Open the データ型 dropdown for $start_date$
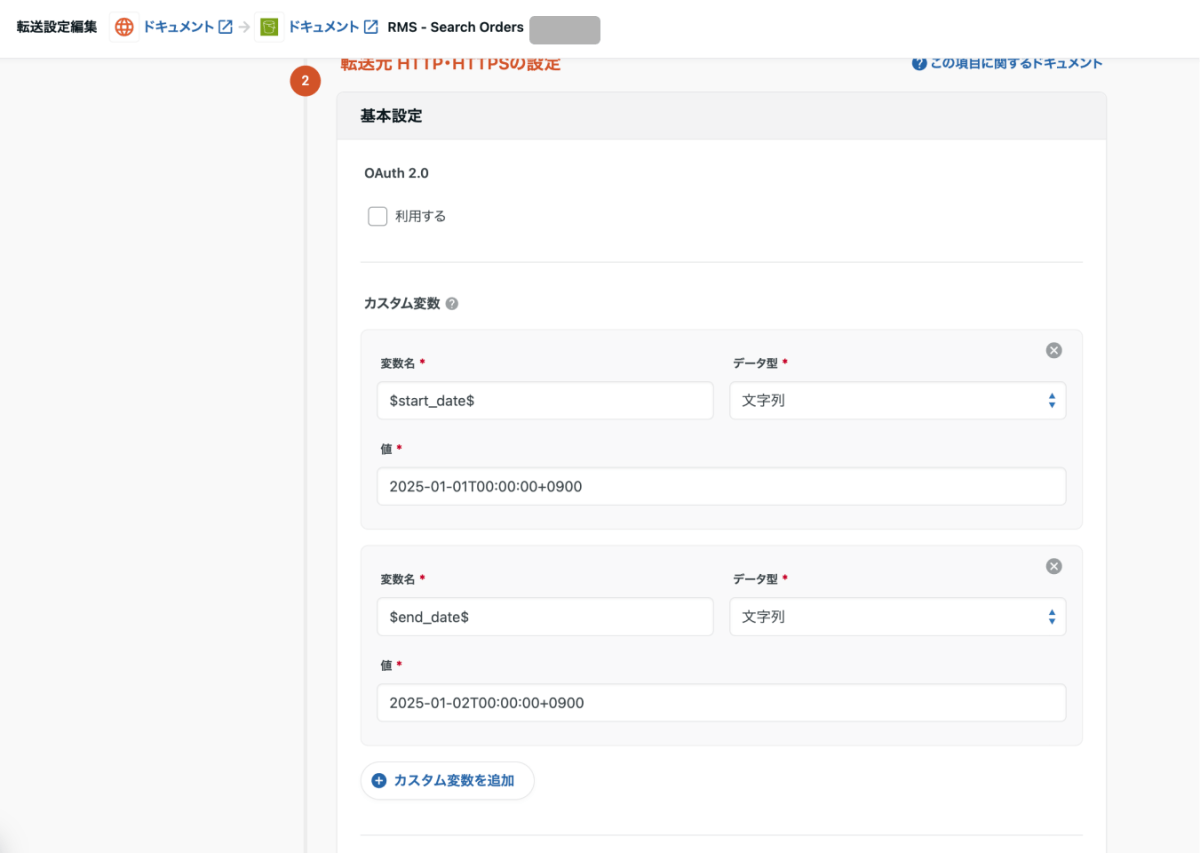Screen dimensions: 1200x853 897,400
